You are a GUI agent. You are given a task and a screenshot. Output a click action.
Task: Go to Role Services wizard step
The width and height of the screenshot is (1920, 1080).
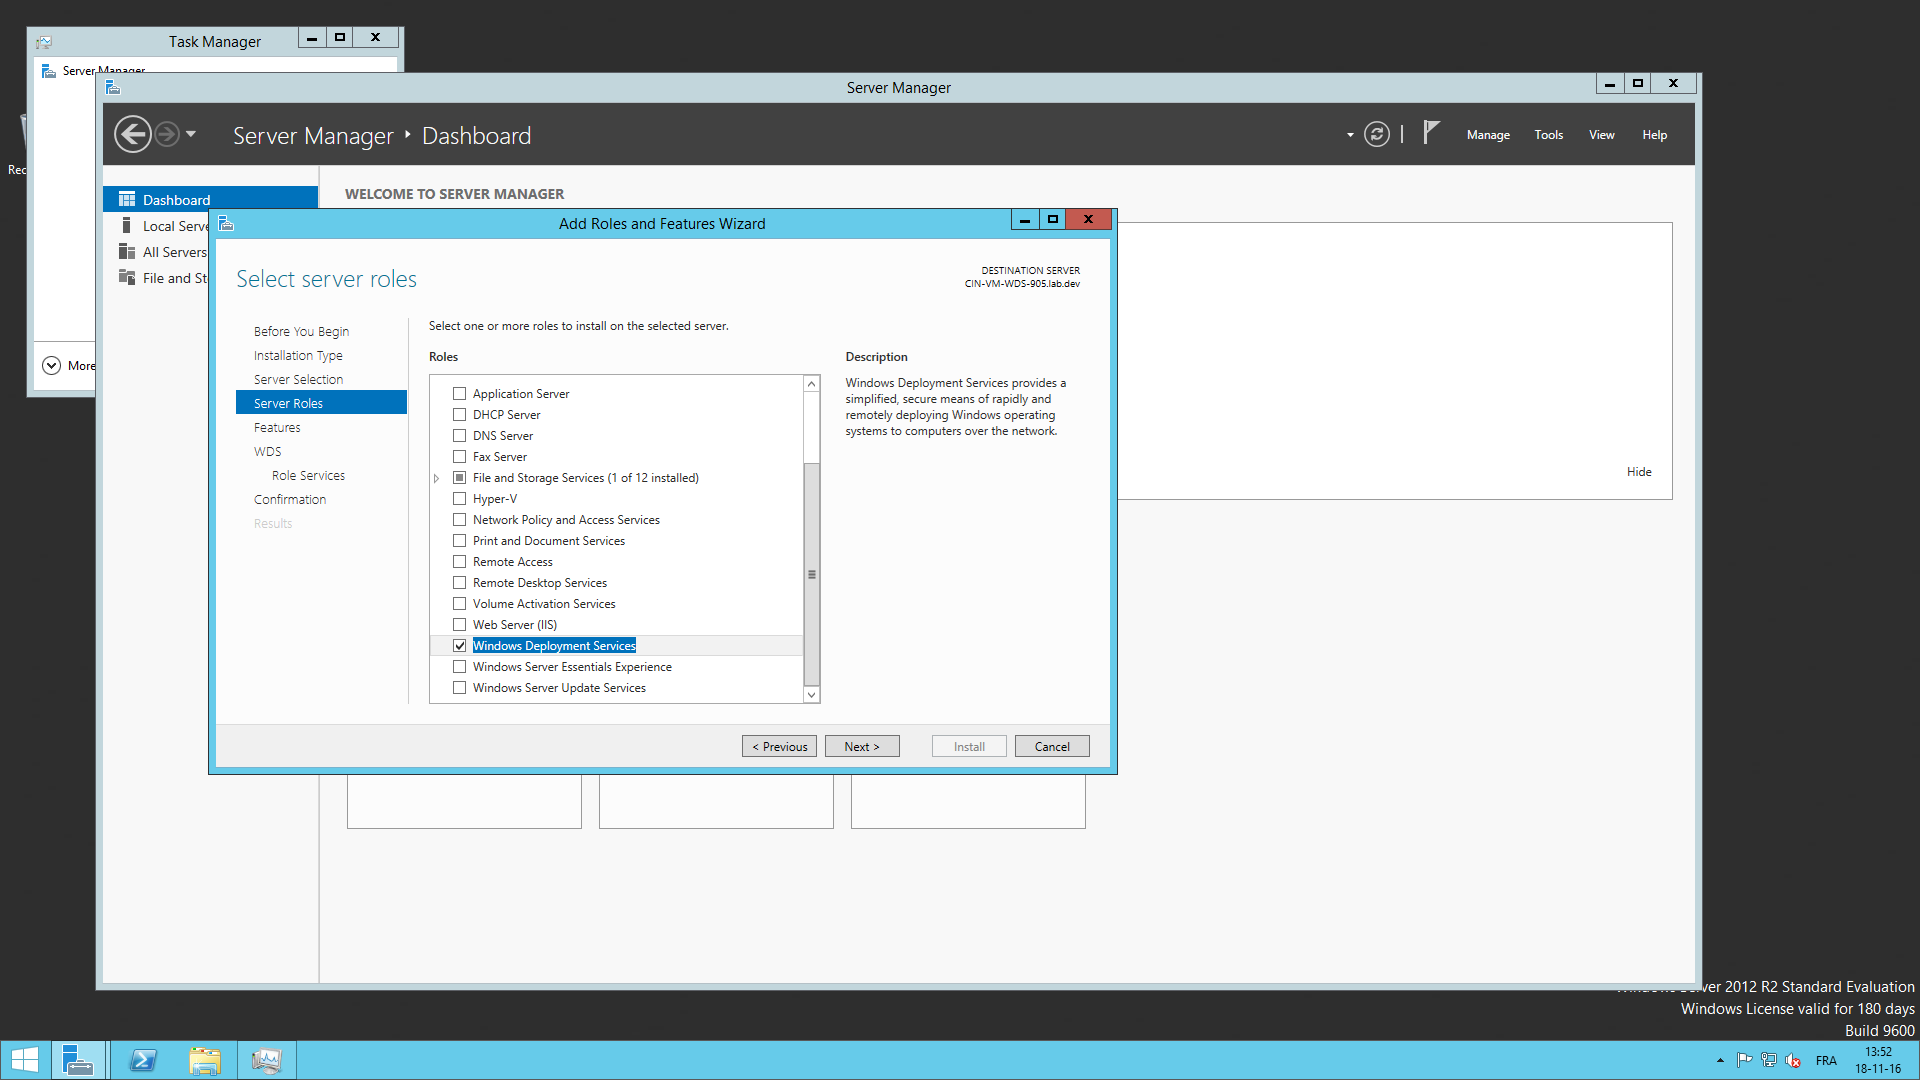(308, 475)
